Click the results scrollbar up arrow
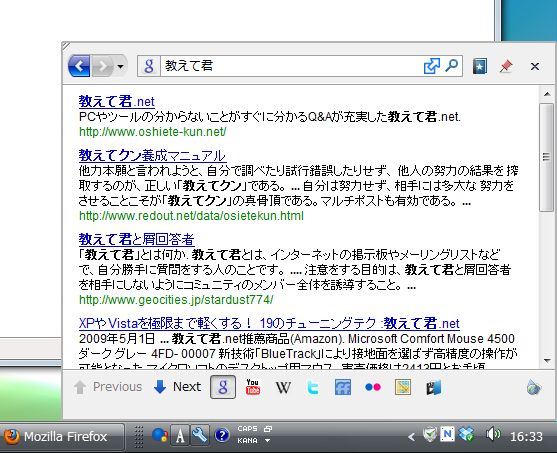The image size is (557, 453). click(x=547, y=94)
